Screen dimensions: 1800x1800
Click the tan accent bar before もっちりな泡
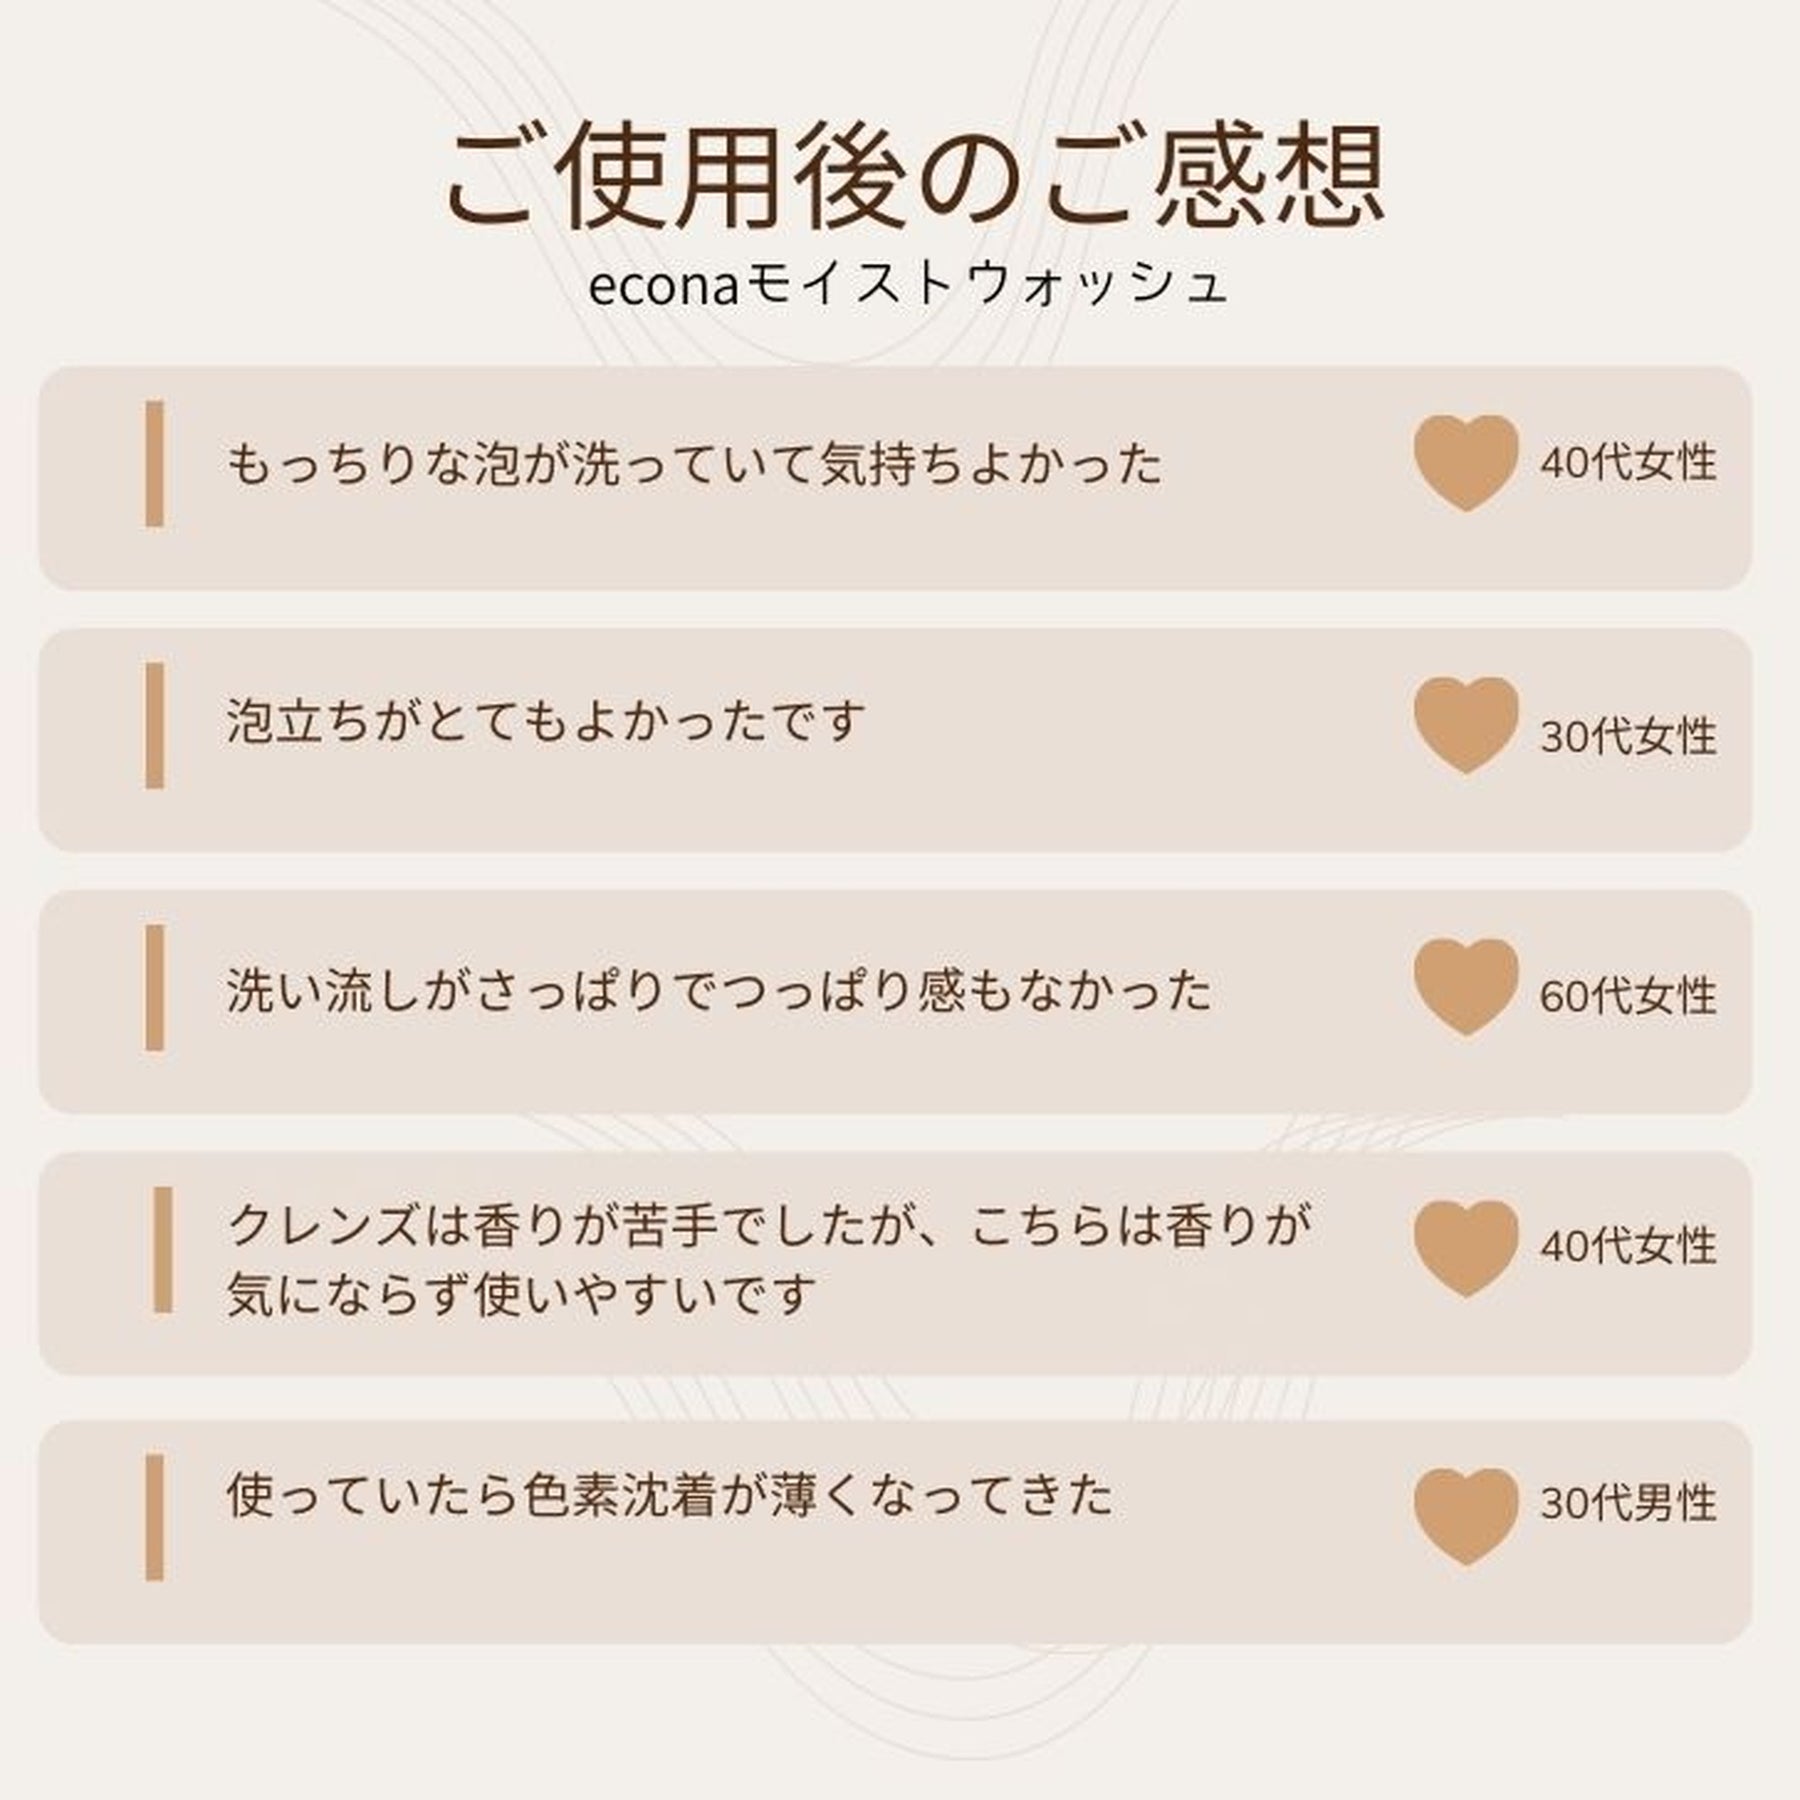[x=154, y=463]
